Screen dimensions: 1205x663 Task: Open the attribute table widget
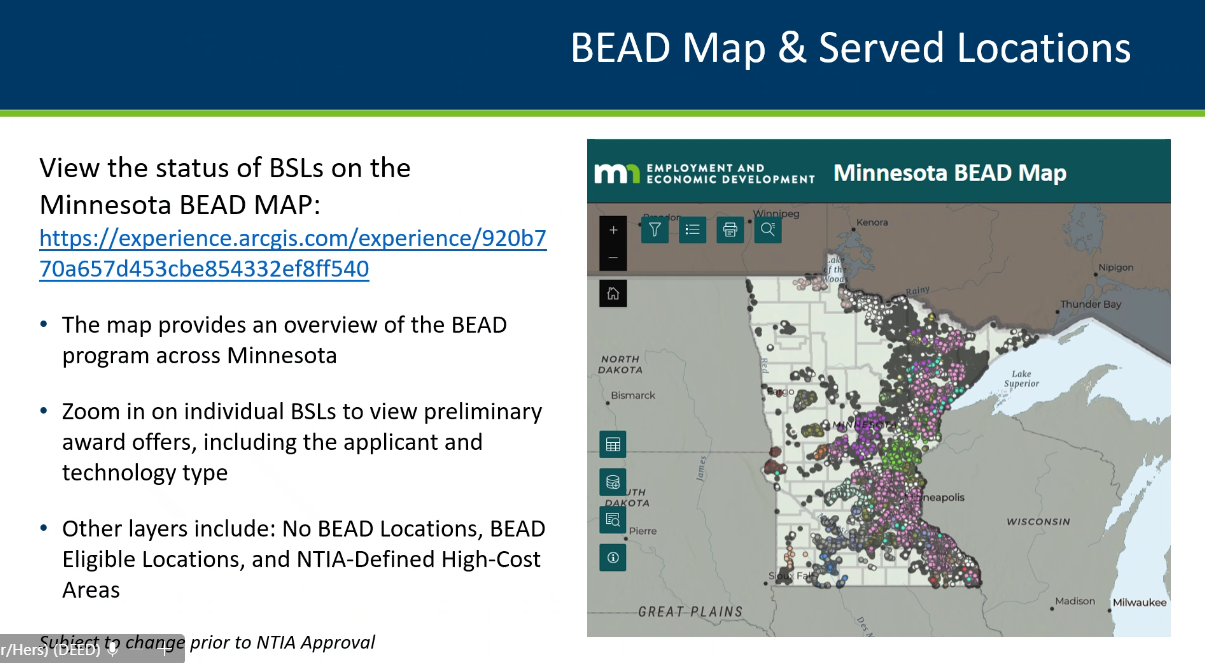[613, 445]
